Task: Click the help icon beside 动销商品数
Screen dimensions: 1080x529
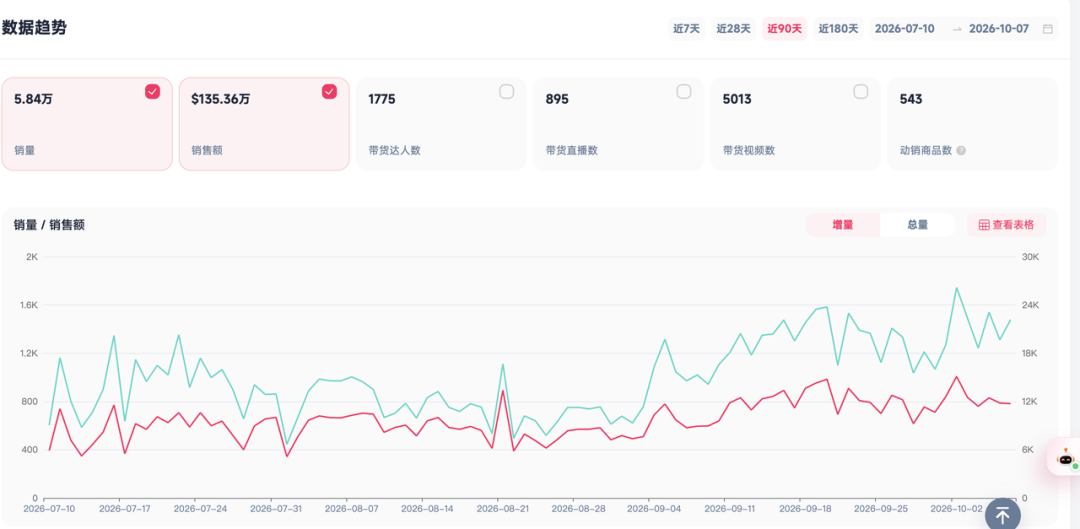Action: pos(961,150)
